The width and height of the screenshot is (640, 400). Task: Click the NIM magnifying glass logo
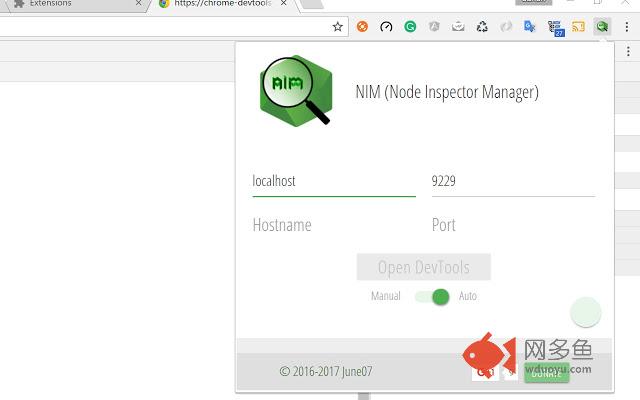(296, 91)
